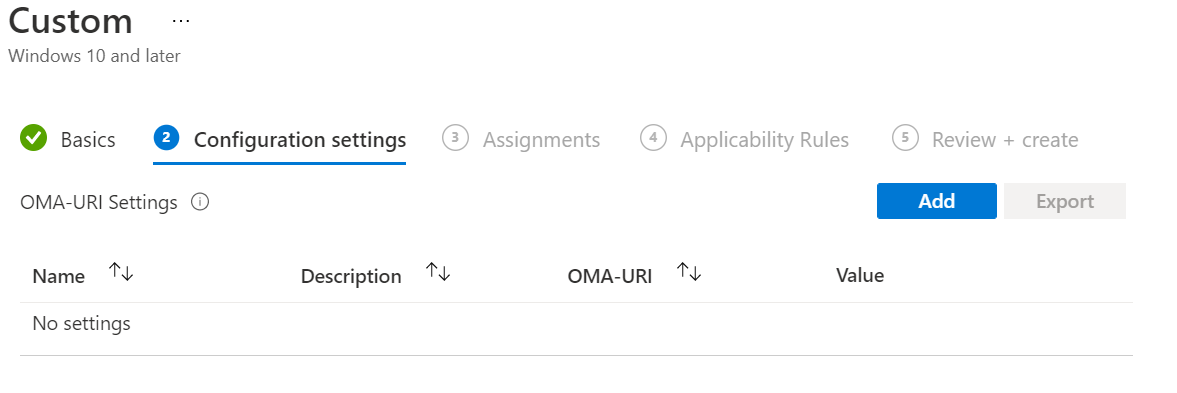The image size is (1177, 393).
Task: Go to the Basics tab
Action: (88, 140)
